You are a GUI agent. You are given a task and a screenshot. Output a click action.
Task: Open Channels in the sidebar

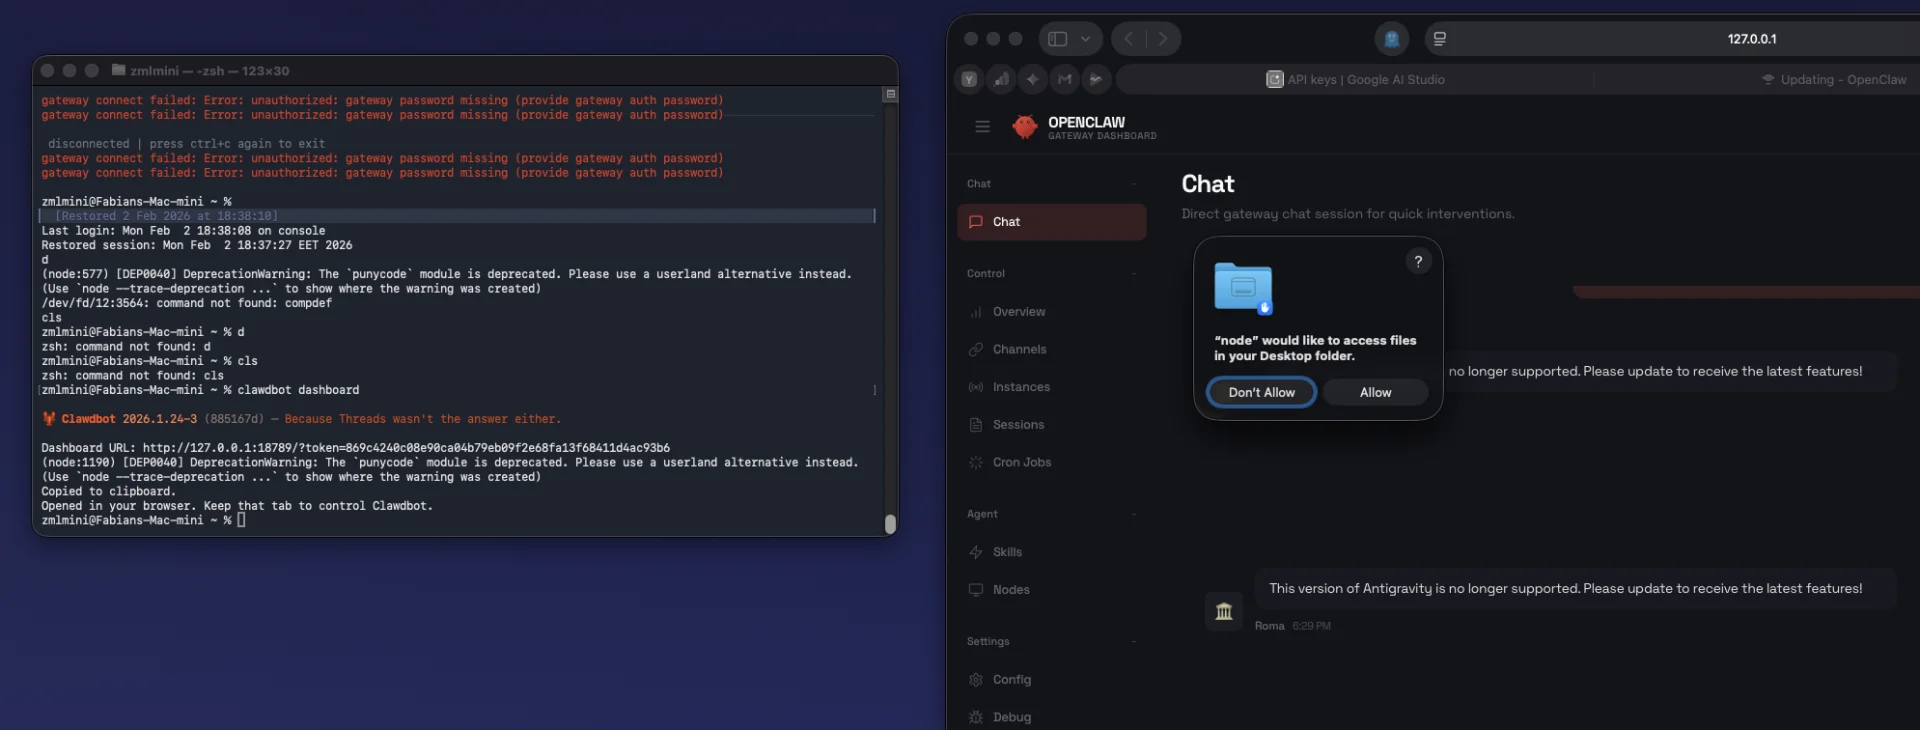[1051, 349]
